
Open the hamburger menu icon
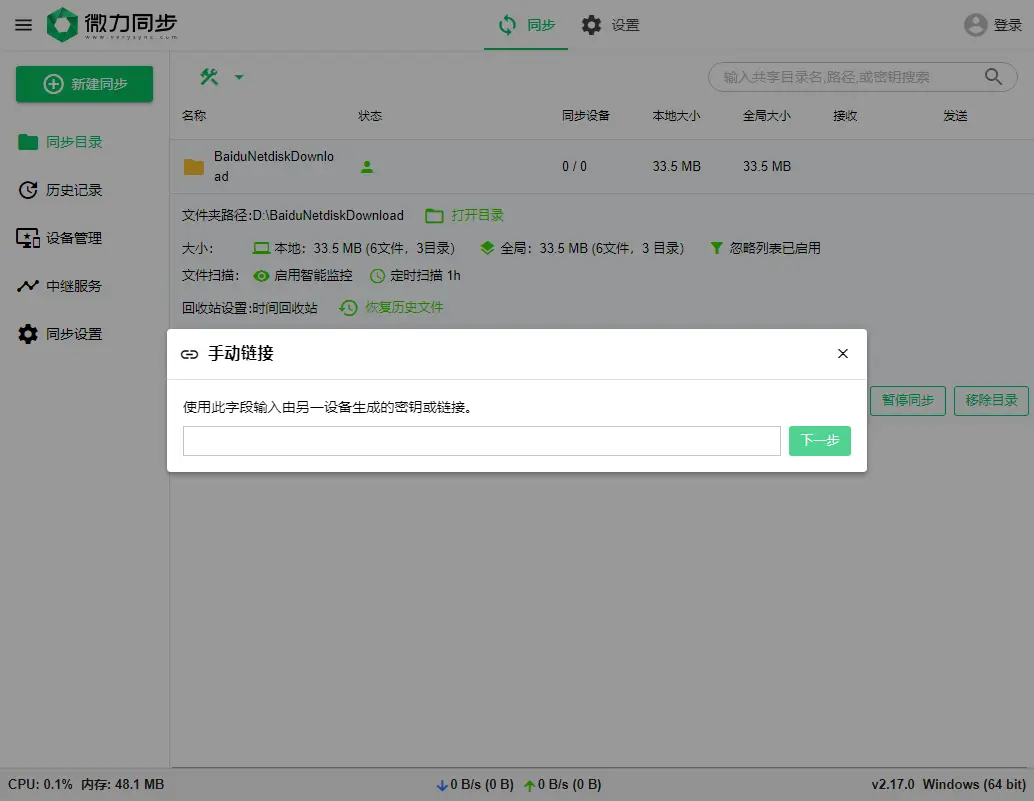pos(23,25)
